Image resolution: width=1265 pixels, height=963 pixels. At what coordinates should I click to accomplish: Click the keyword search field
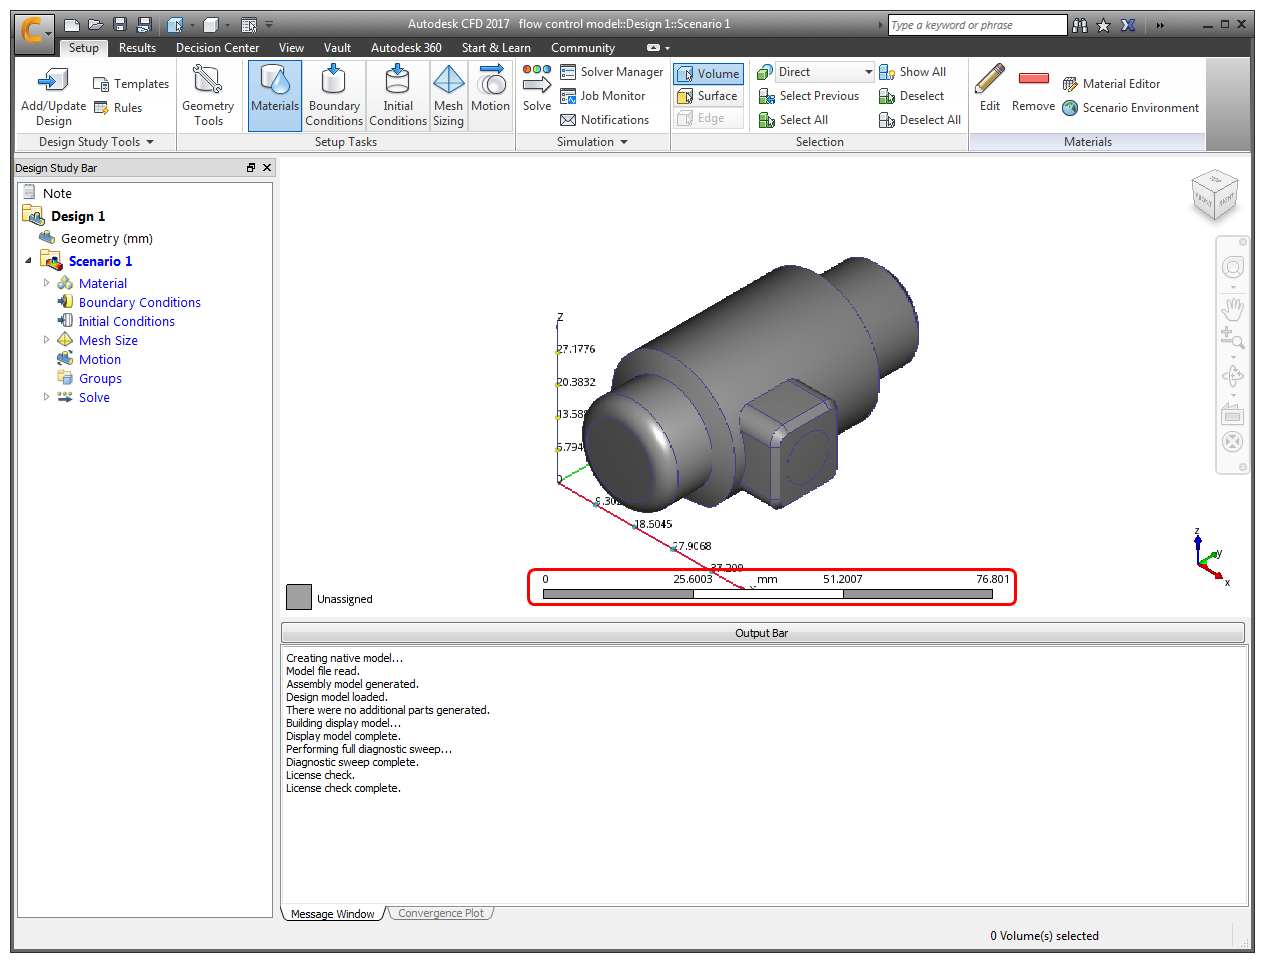pos(975,24)
